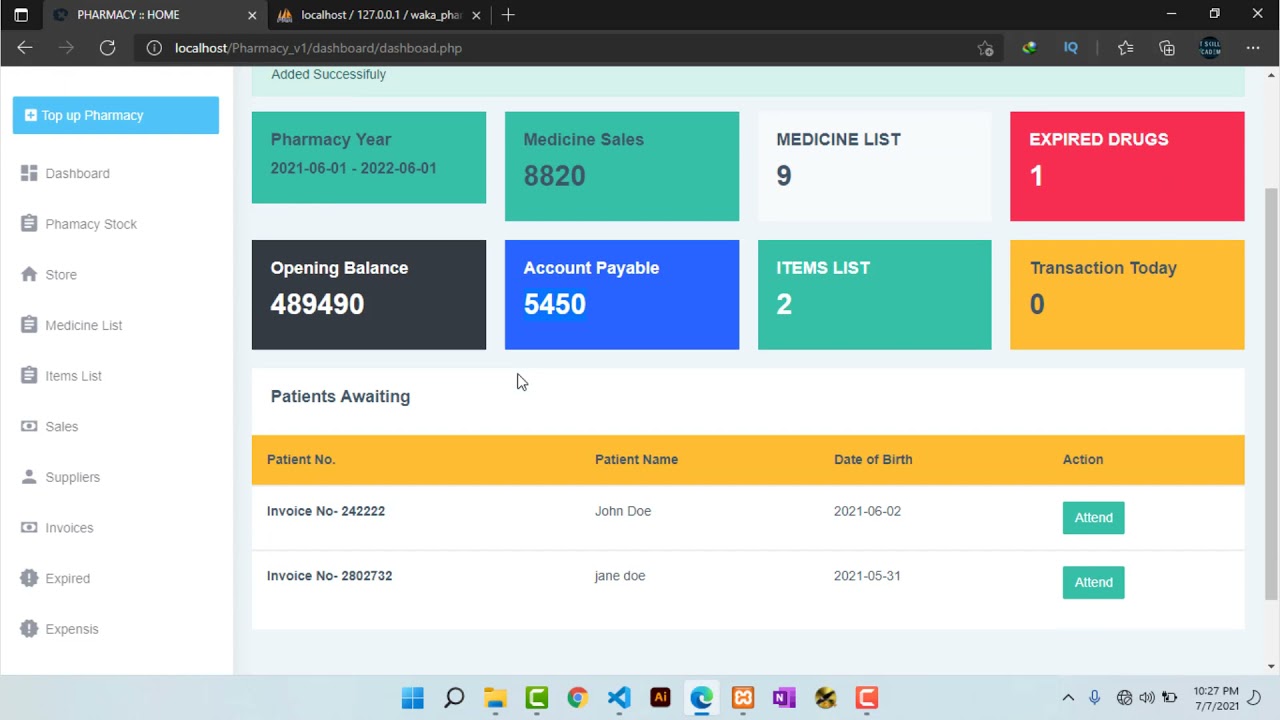
Task: Click the Top up Pharmacy button
Action: pyautogui.click(x=115, y=115)
